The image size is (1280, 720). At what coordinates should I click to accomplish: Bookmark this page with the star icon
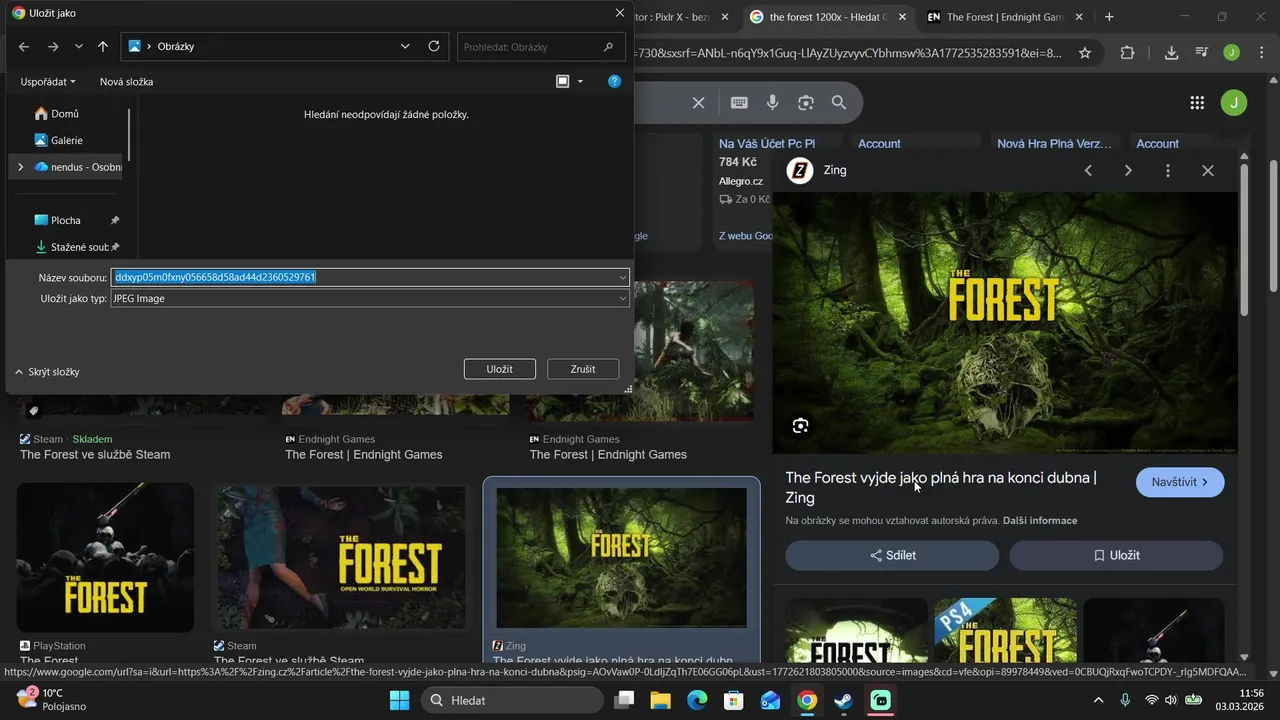(1085, 53)
